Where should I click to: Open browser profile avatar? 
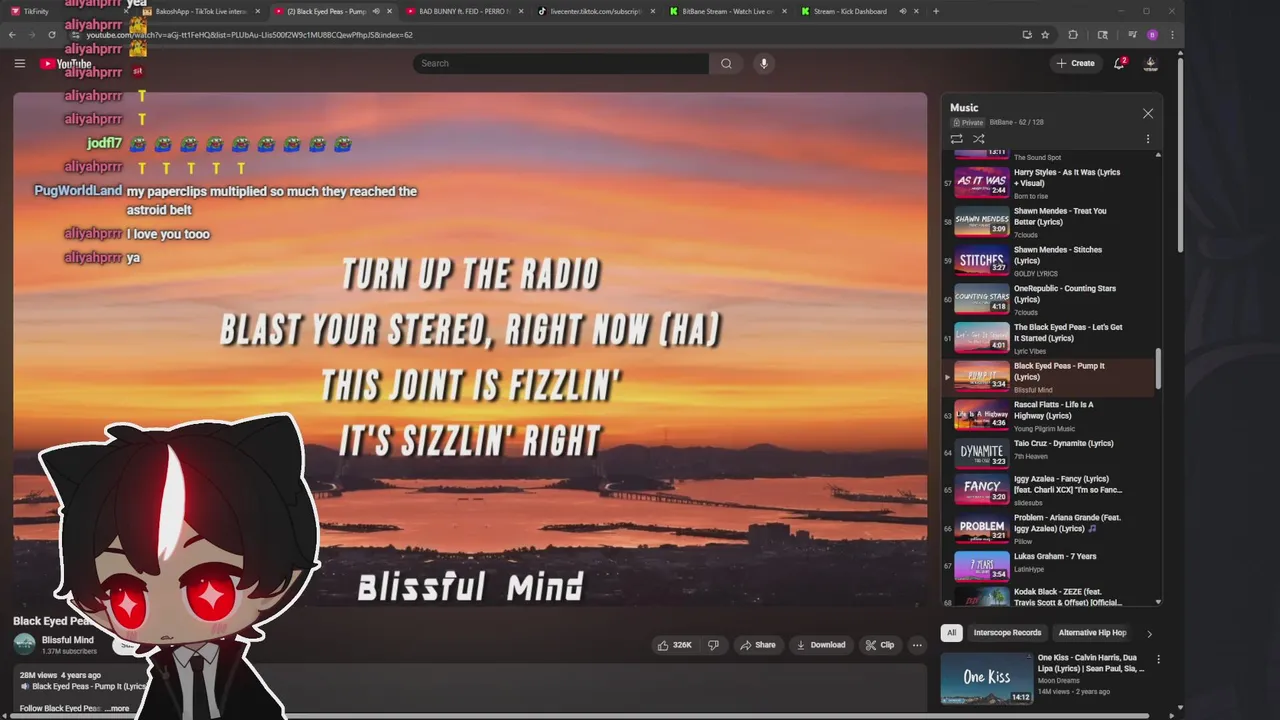pyautogui.click(x=1152, y=35)
